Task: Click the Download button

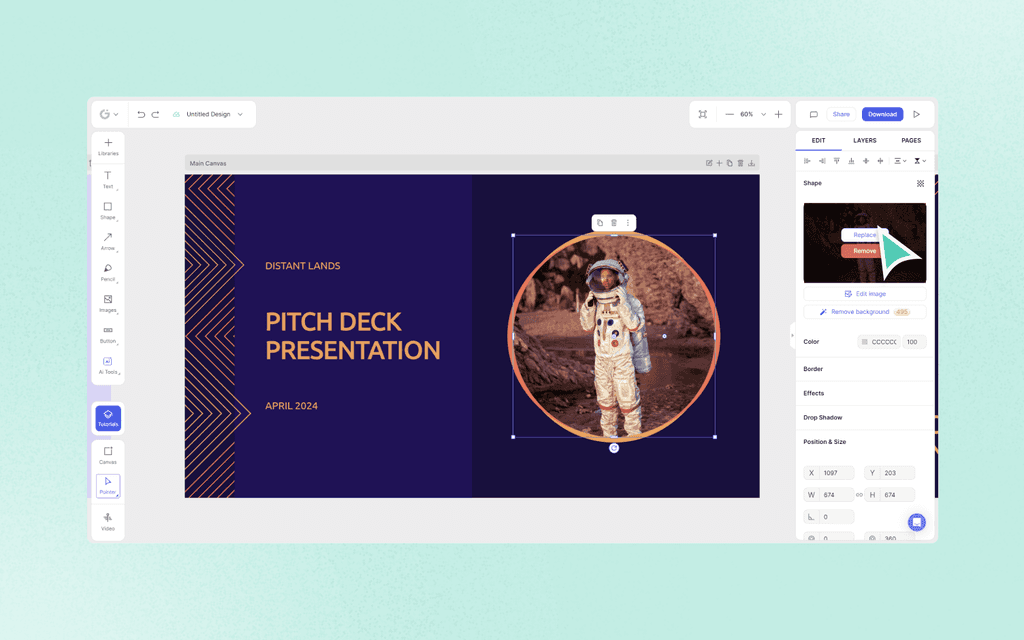Action: (x=882, y=114)
